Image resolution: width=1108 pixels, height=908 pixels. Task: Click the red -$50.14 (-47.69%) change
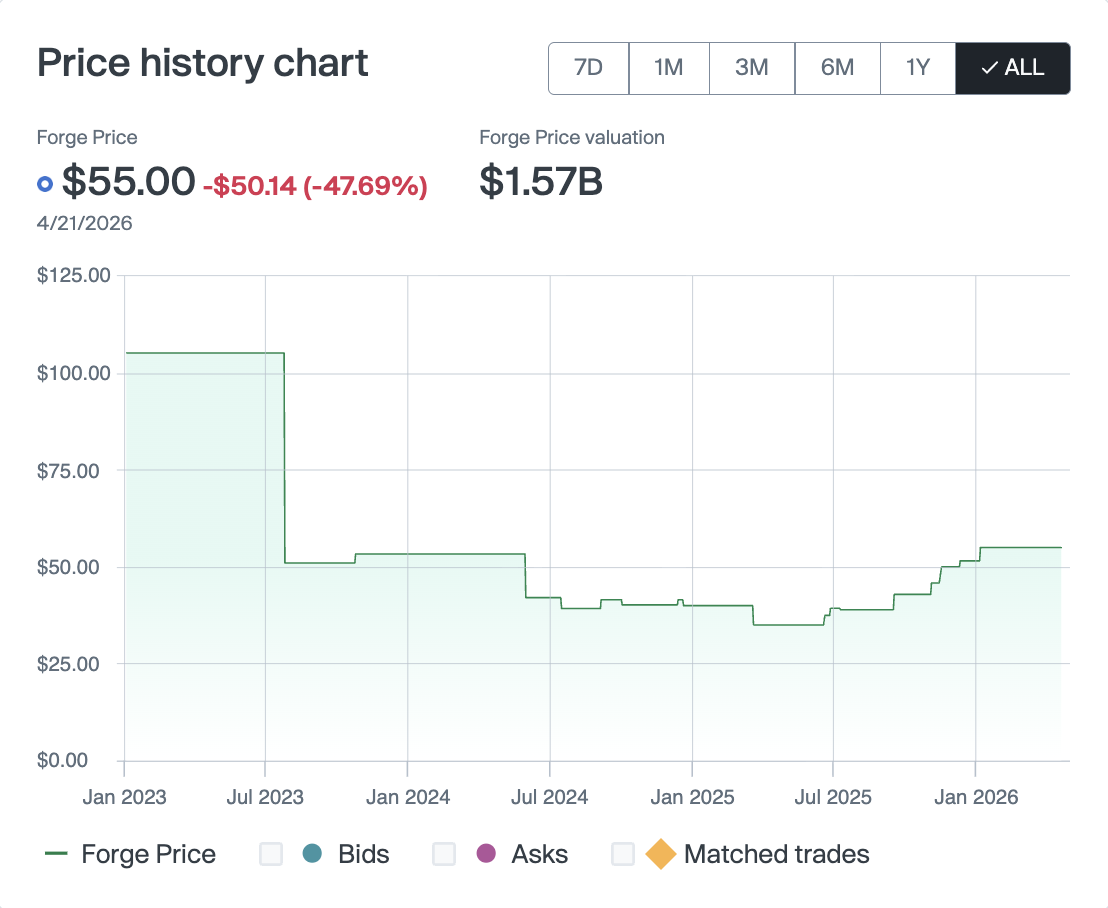tap(315, 185)
